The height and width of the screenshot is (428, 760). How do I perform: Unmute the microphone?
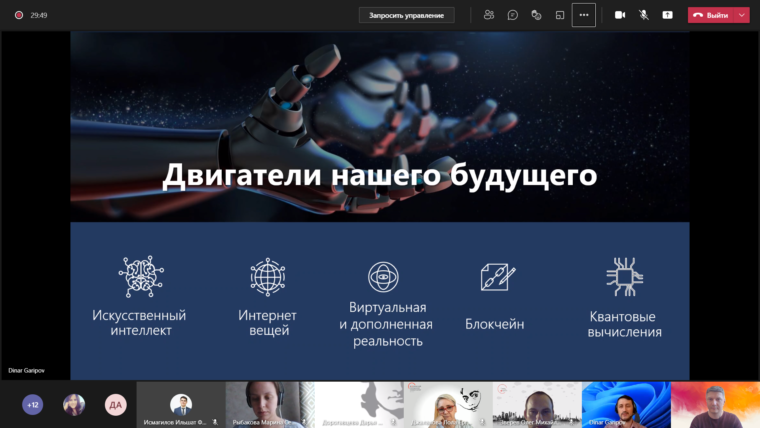[643, 15]
